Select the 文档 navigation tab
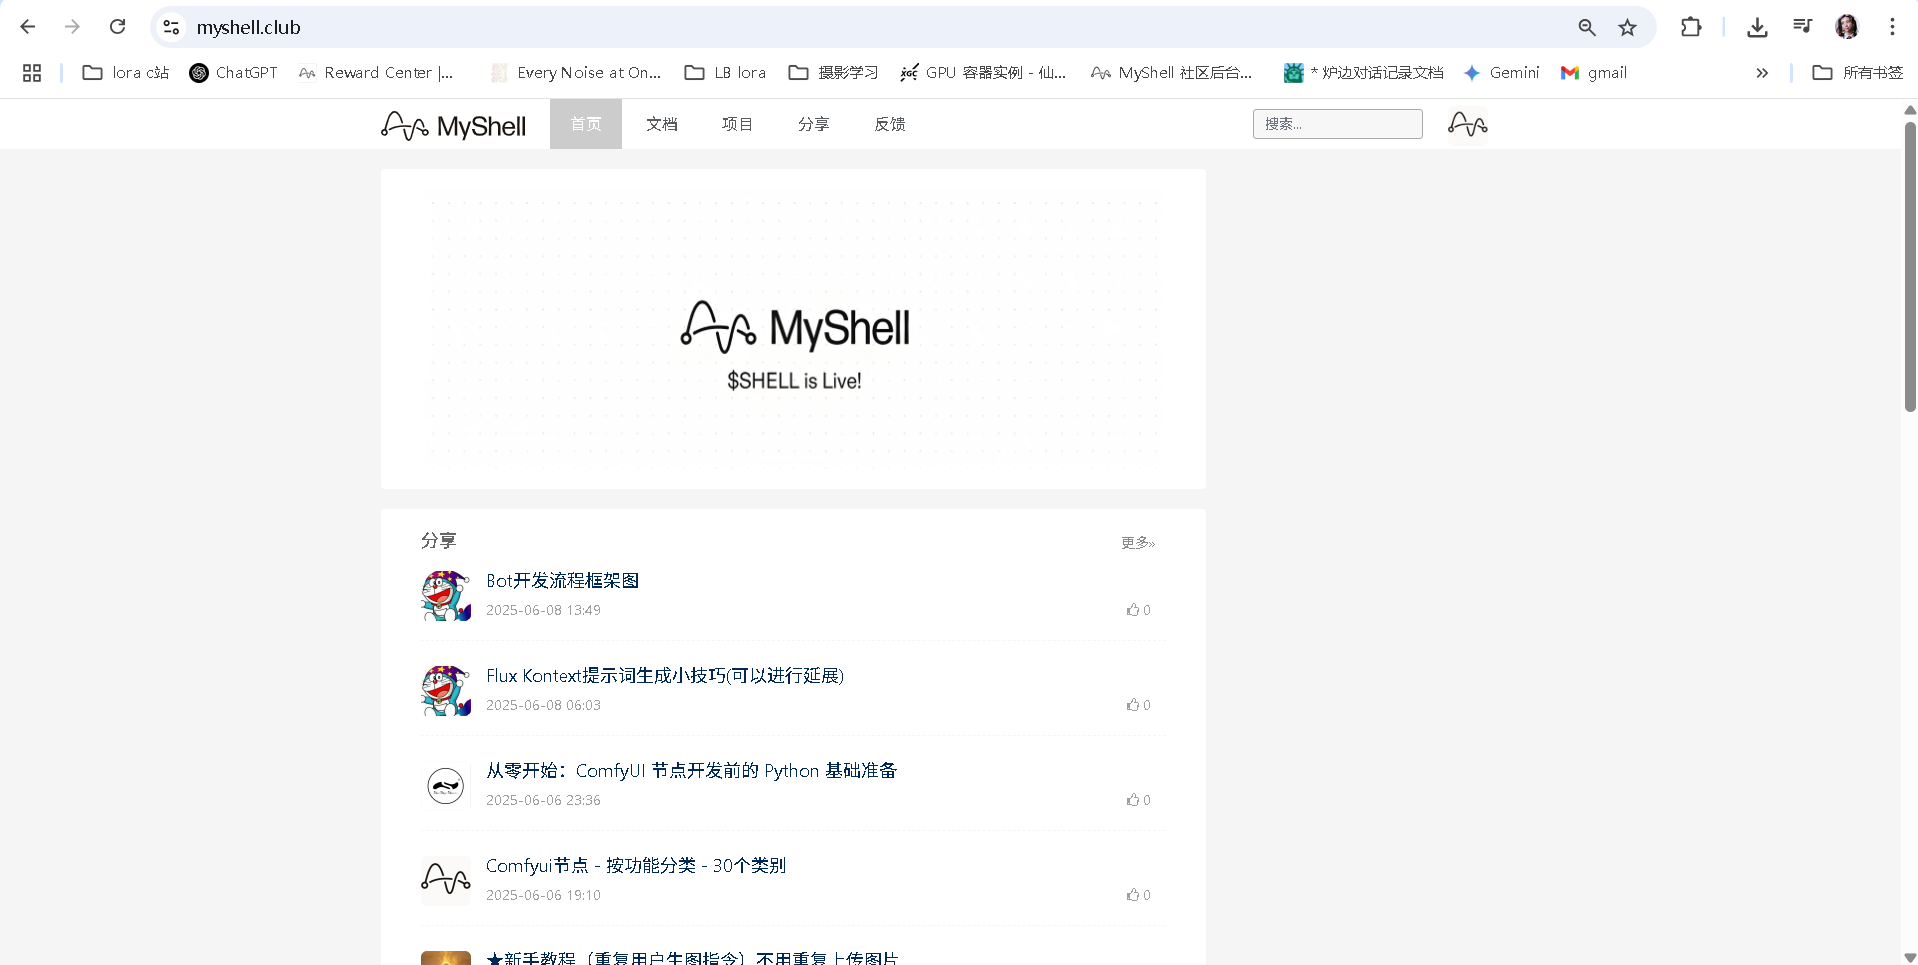This screenshot has height=965, width=1918. click(x=662, y=124)
